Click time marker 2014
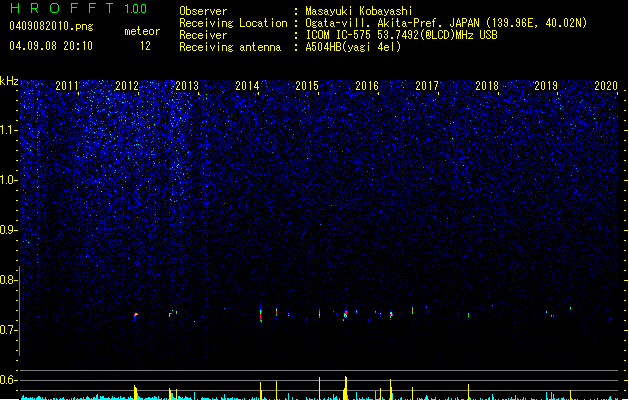 [x=247, y=86]
